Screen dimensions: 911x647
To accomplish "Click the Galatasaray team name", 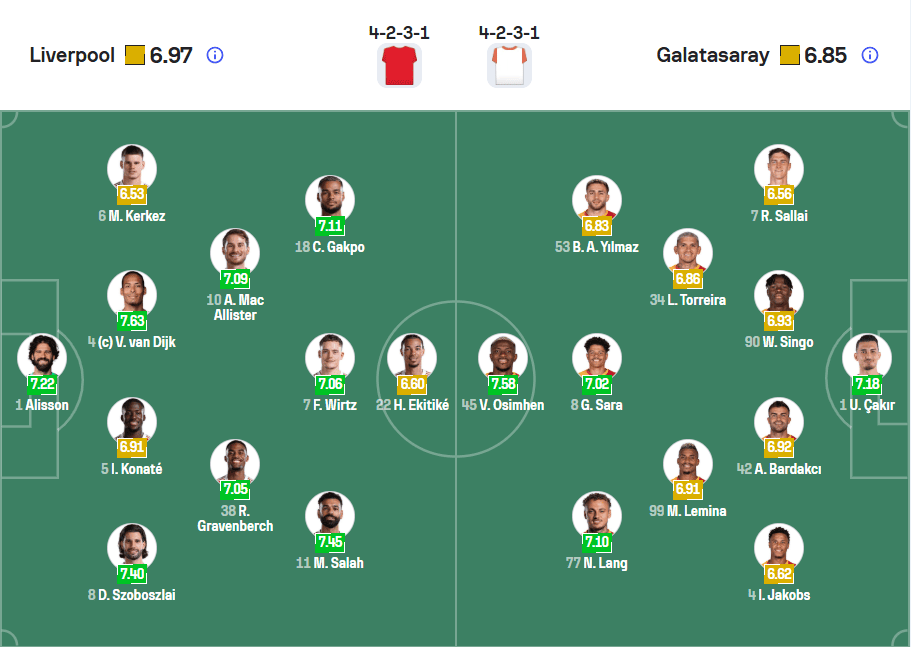I will pos(713,55).
